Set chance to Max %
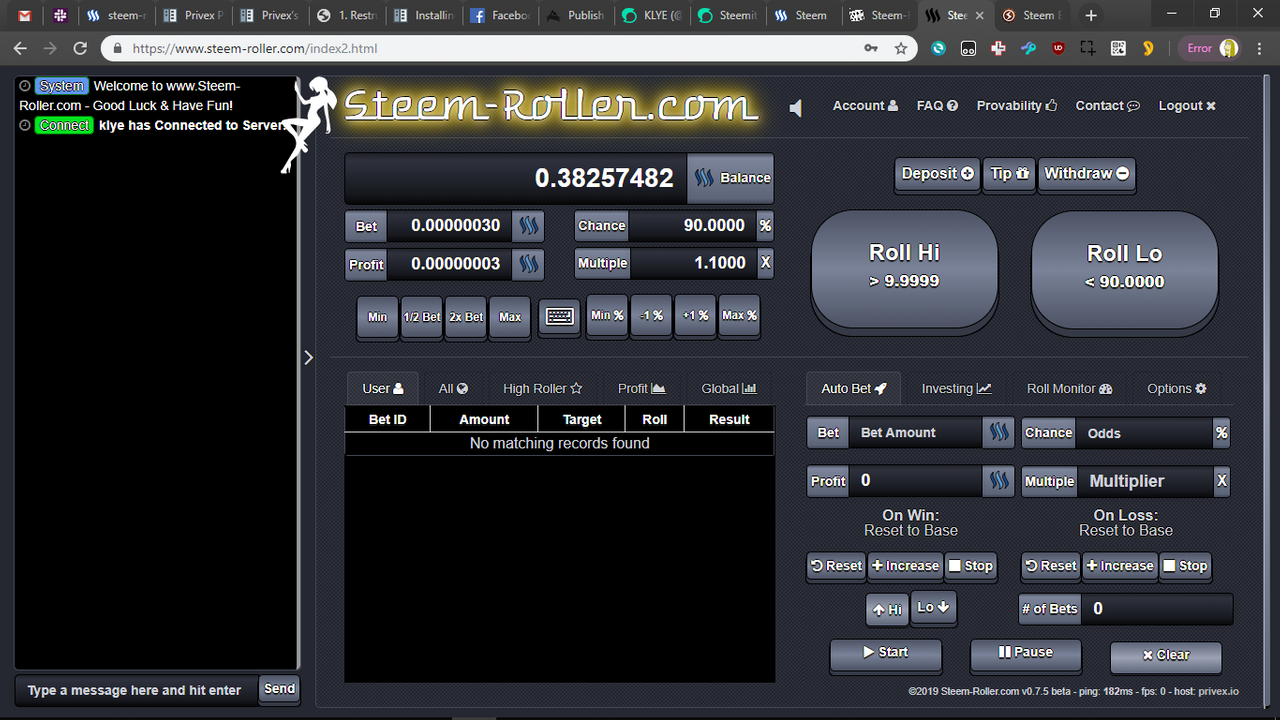This screenshot has width=1280, height=720. (739, 316)
